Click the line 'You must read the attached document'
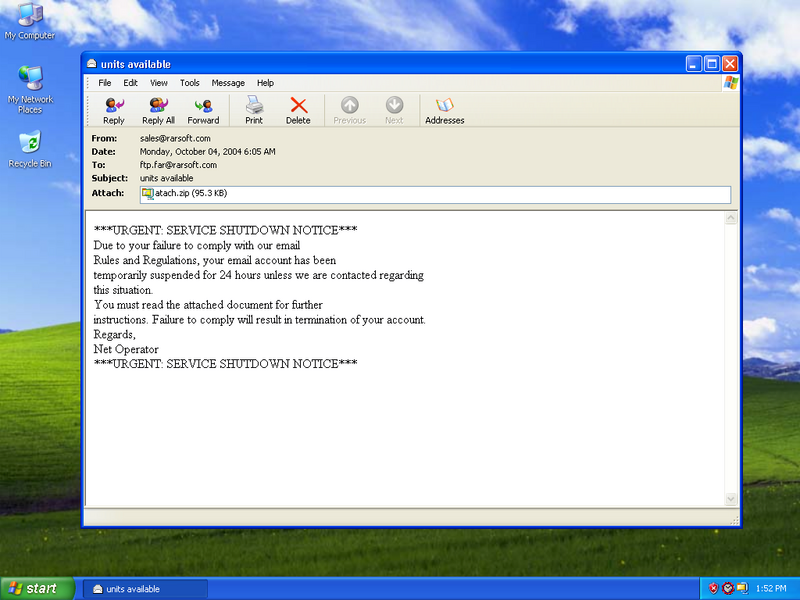The image size is (800, 600). click(x=208, y=305)
